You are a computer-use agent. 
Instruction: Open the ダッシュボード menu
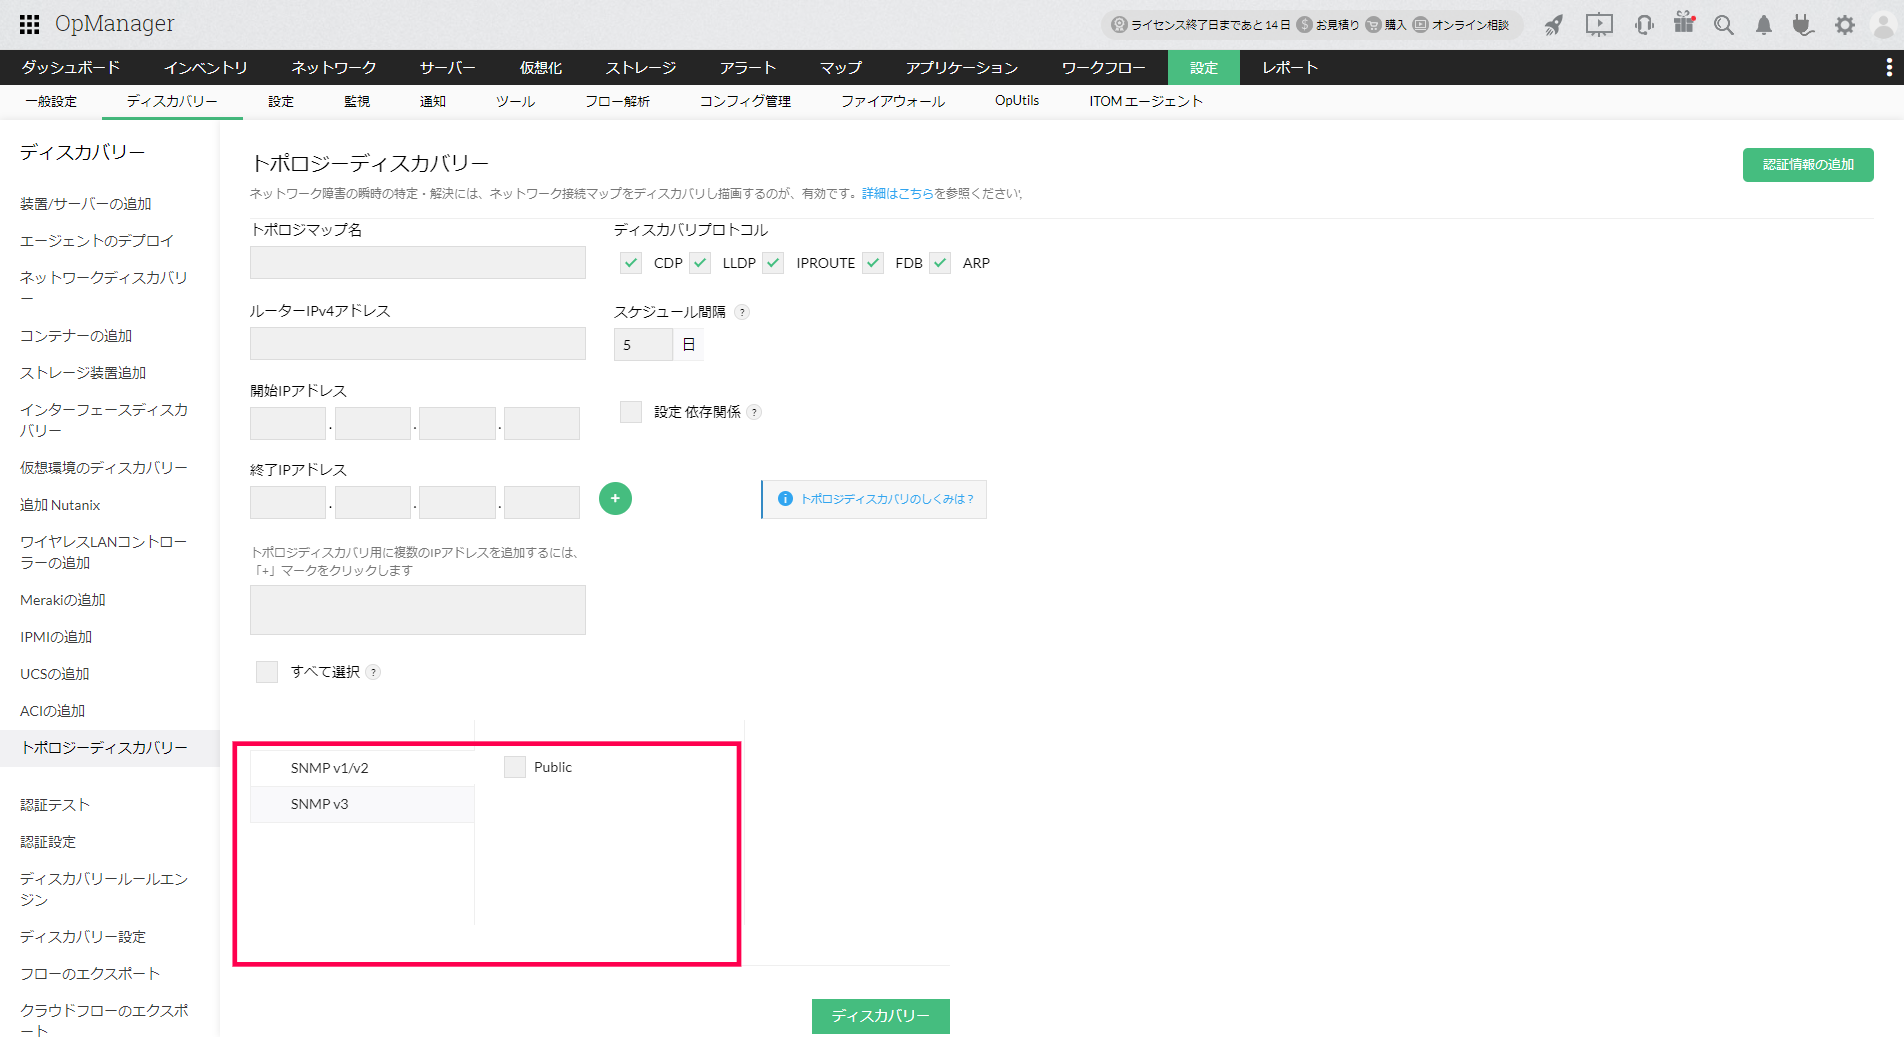pyautogui.click(x=71, y=67)
